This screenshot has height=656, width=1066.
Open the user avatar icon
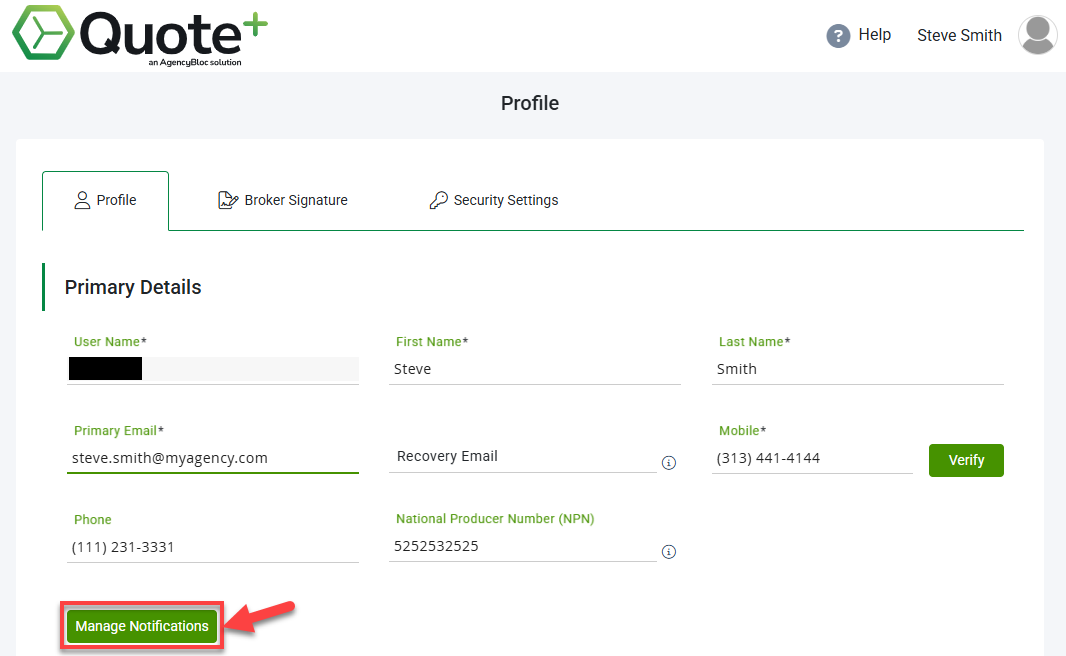click(1037, 35)
